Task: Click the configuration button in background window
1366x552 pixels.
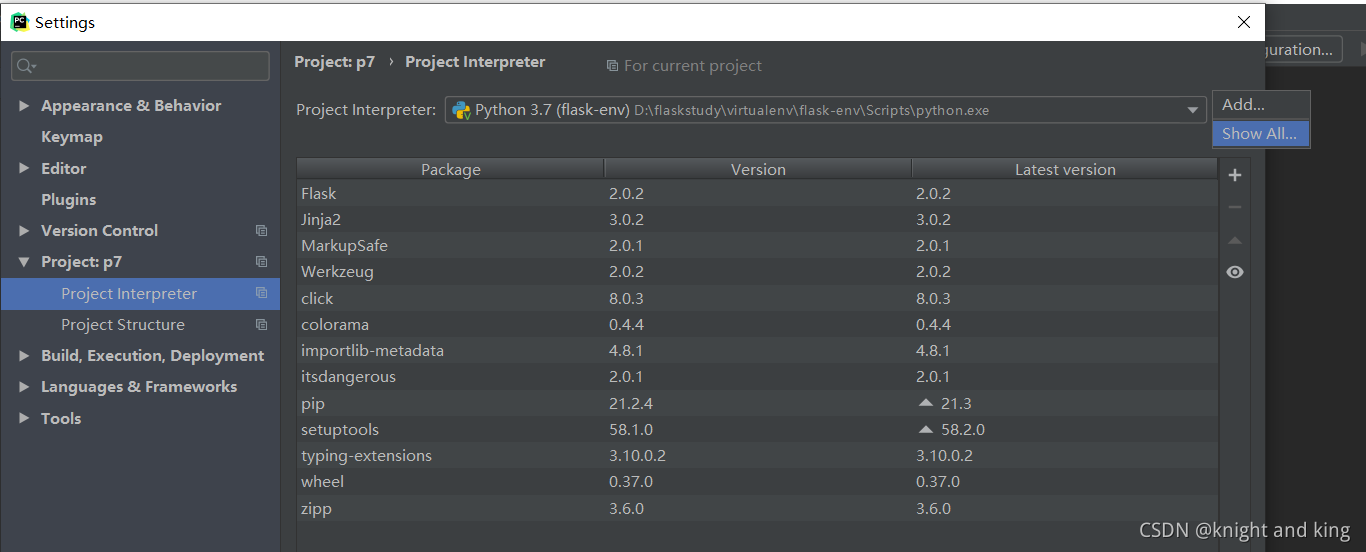Action: pos(1302,49)
